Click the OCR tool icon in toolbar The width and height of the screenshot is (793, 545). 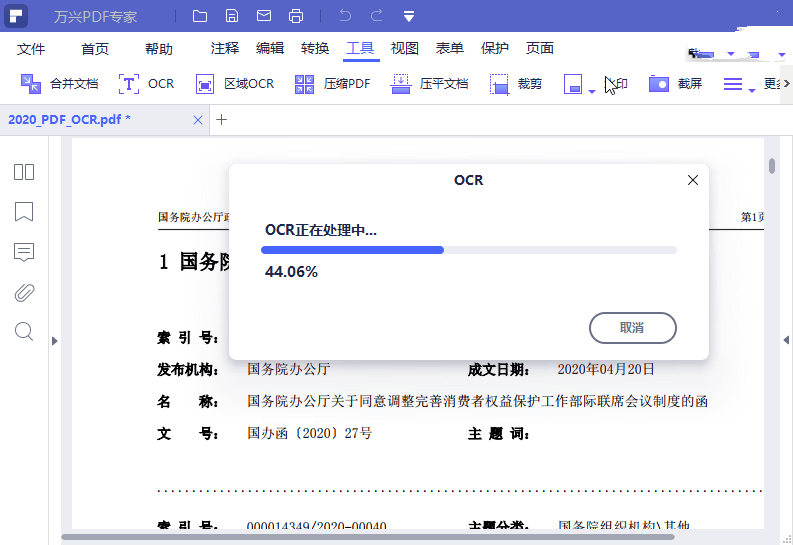pyautogui.click(x=130, y=84)
